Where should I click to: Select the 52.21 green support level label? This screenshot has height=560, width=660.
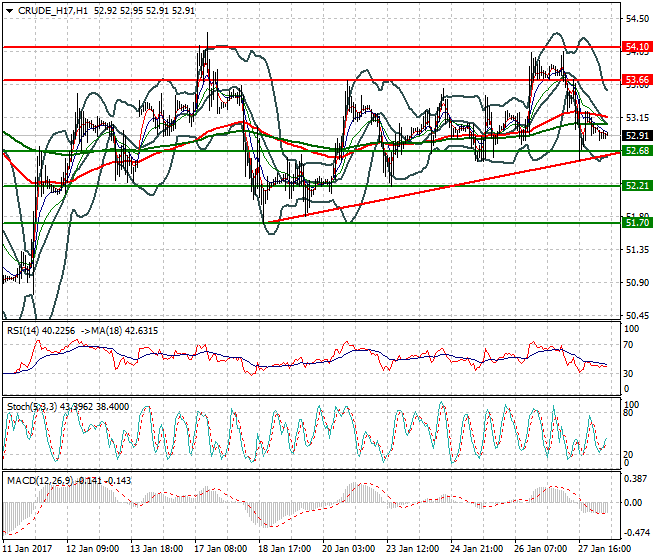[638, 186]
